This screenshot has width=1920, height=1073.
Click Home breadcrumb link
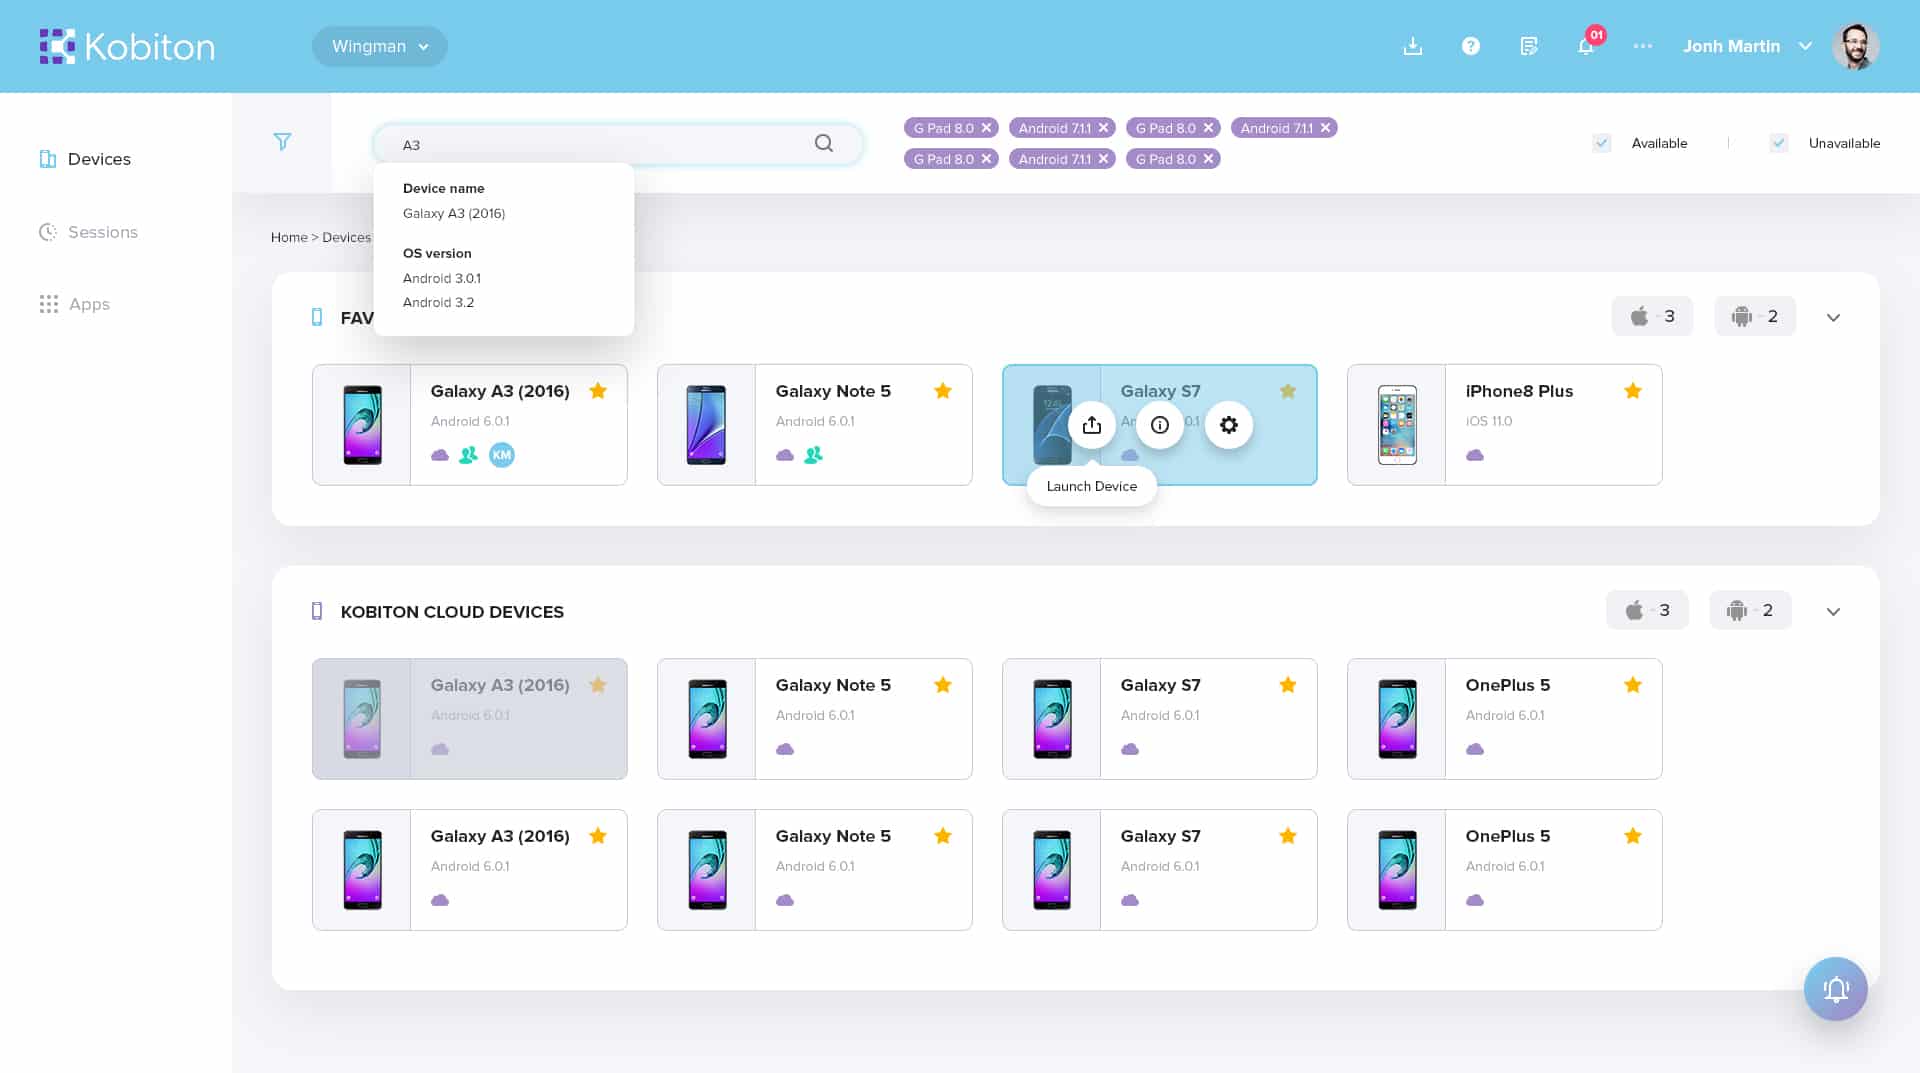289,237
